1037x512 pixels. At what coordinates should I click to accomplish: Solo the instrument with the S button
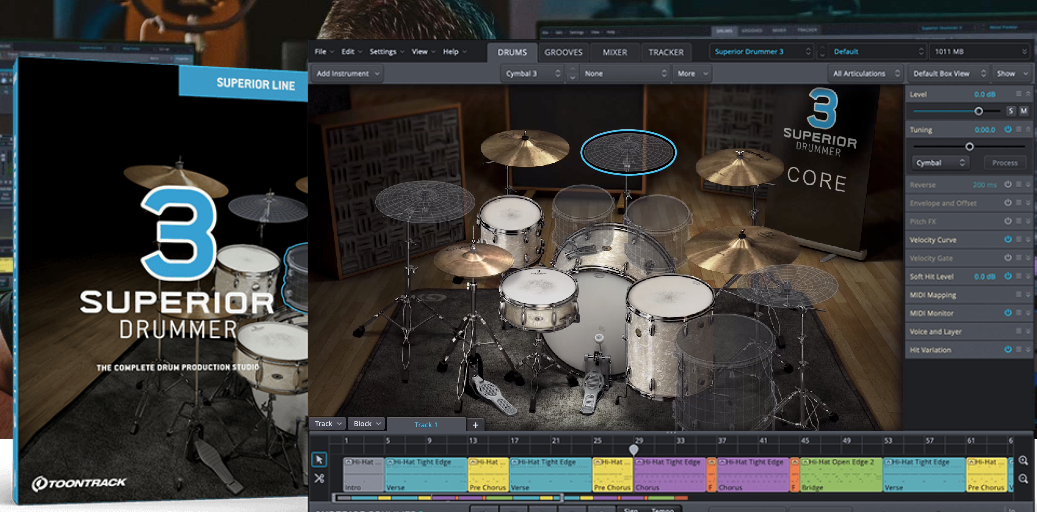coord(1011,111)
